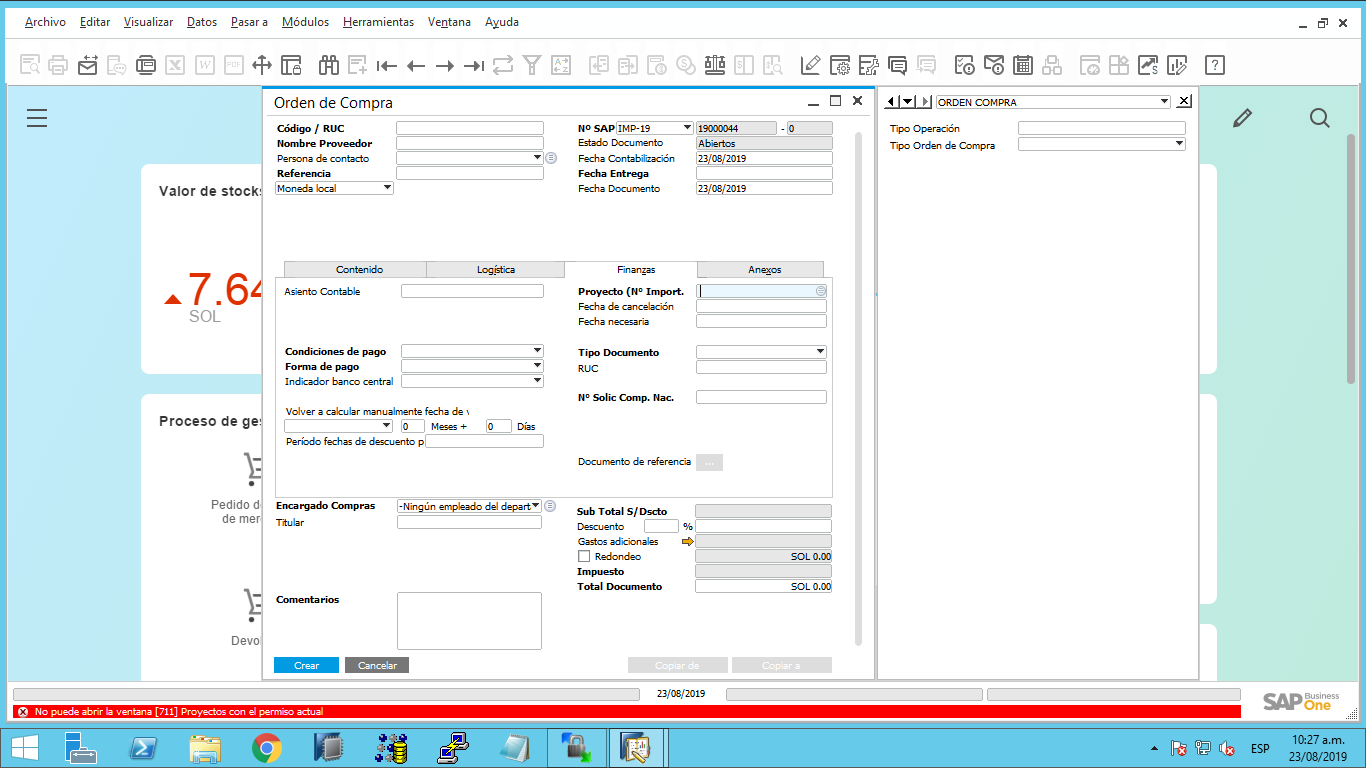Expand the Tipo Documento dropdown
Image resolution: width=1366 pixels, height=768 pixels.
click(x=820, y=352)
